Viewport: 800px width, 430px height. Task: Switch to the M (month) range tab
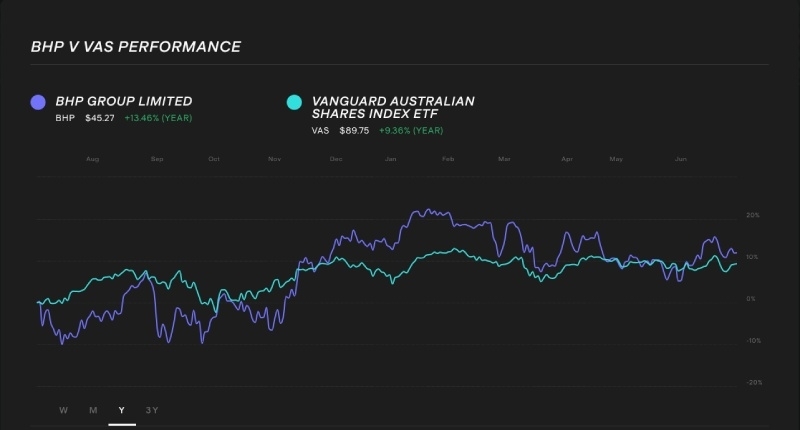tap(92, 410)
